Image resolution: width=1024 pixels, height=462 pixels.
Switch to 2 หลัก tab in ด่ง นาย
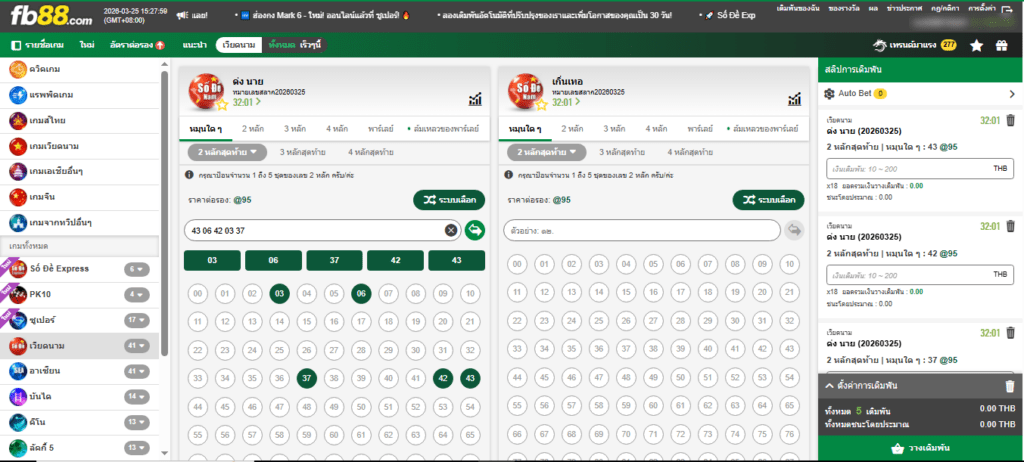coord(253,129)
